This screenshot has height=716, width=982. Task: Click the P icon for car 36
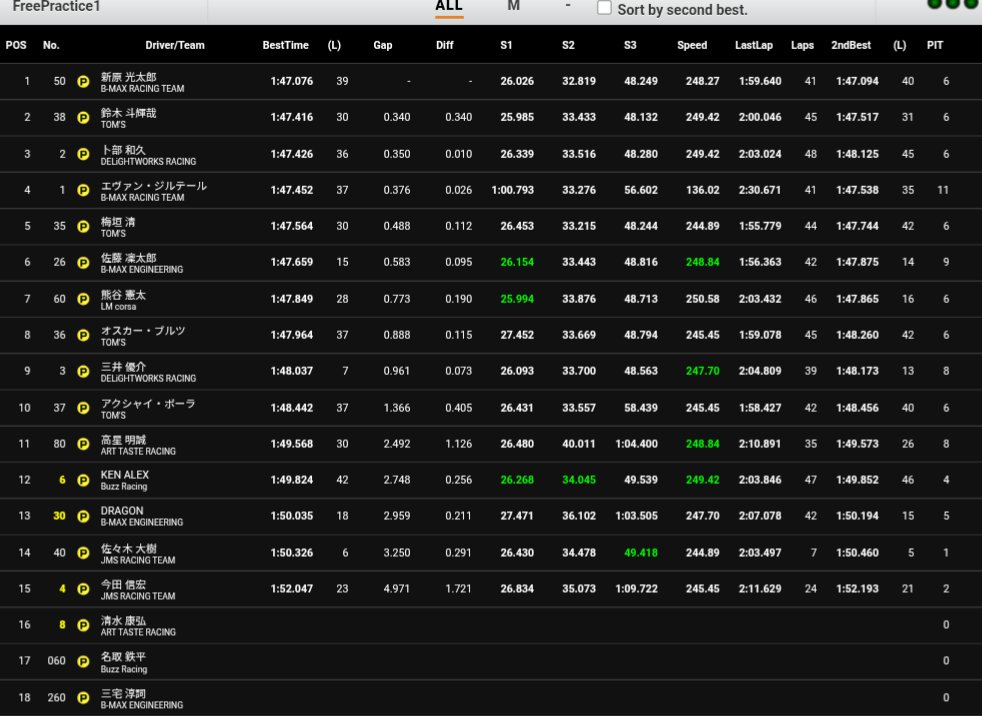point(83,335)
